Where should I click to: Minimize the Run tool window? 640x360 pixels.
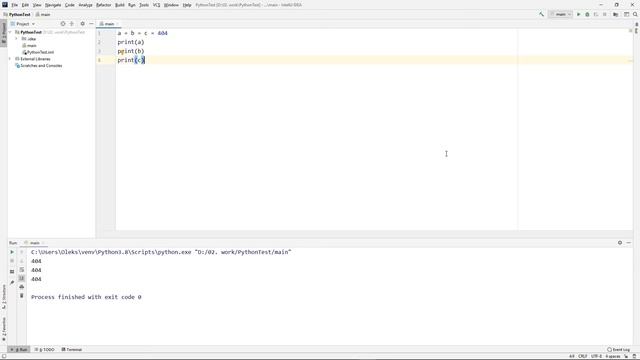(x=629, y=242)
